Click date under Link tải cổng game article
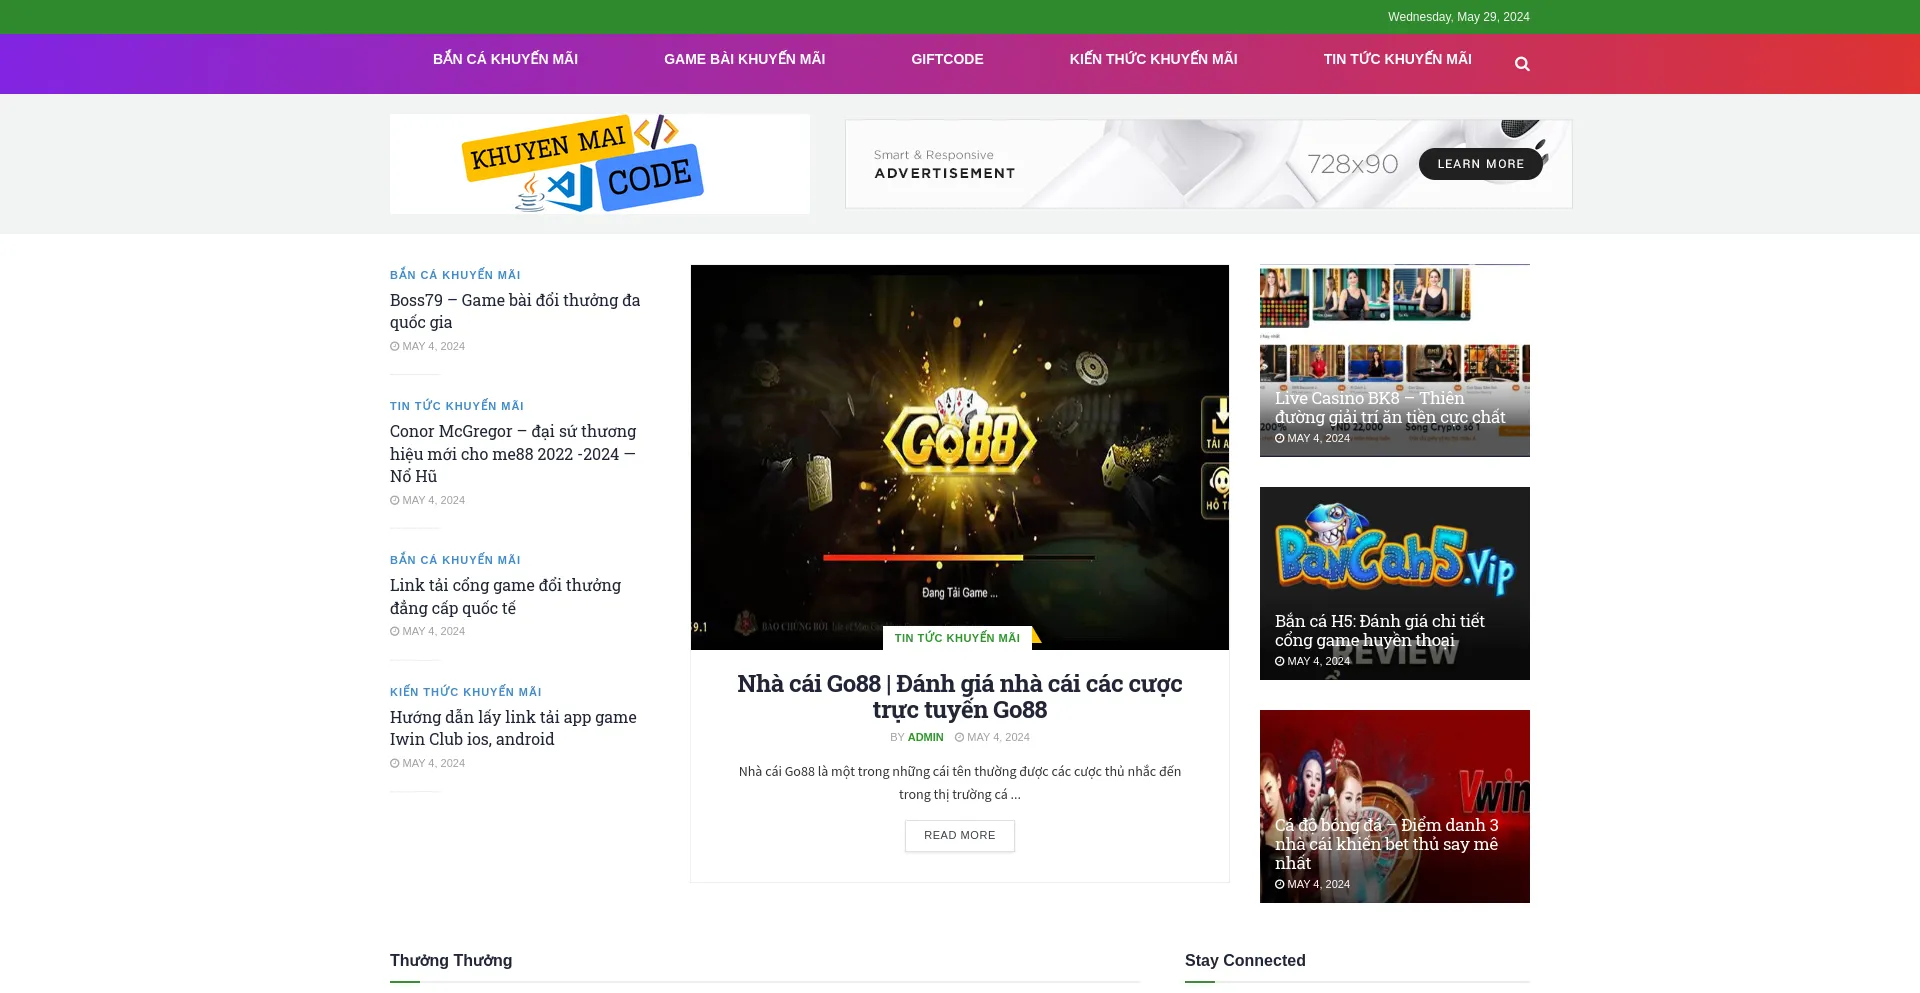Viewport: 1920px width, 993px height. [x=428, y=631]
